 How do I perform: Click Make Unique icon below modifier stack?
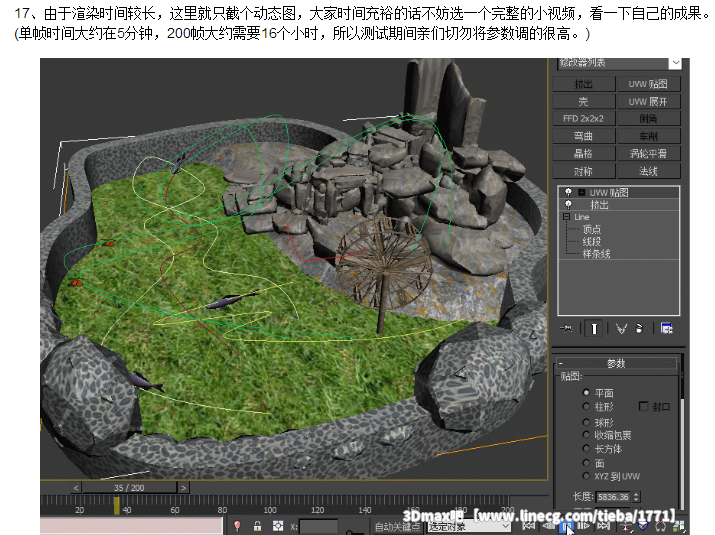620,327
